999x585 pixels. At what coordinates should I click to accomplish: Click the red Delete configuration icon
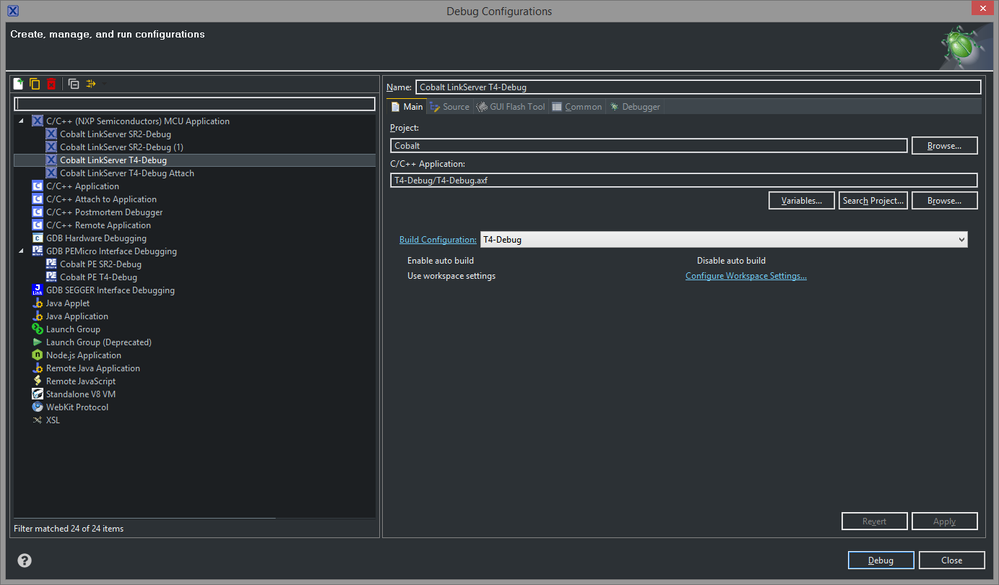pyautogui.click(x=52, y=83)
